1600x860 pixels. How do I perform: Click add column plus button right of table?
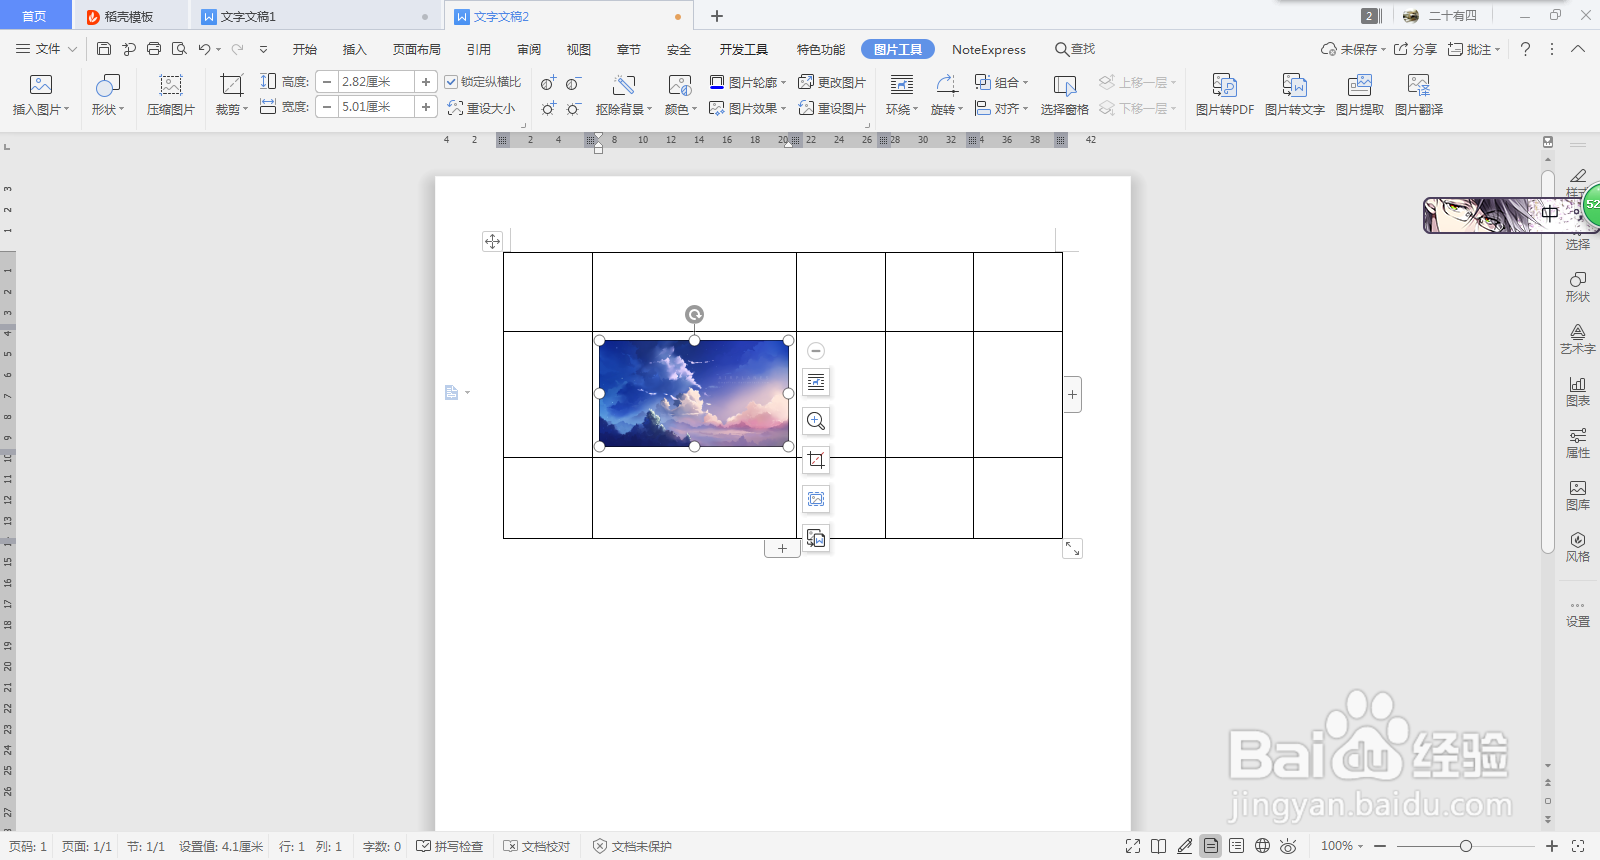(x=1072, y=394)
